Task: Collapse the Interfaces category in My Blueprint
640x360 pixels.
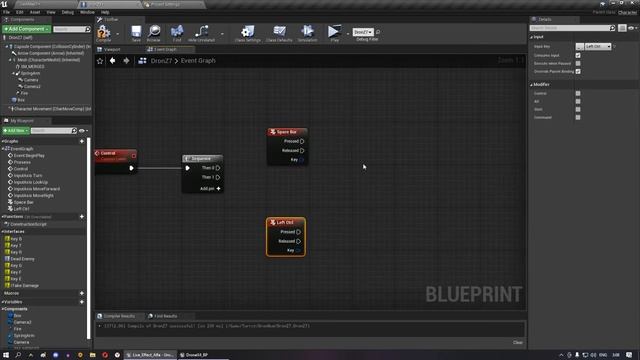Action: [2, 231]
